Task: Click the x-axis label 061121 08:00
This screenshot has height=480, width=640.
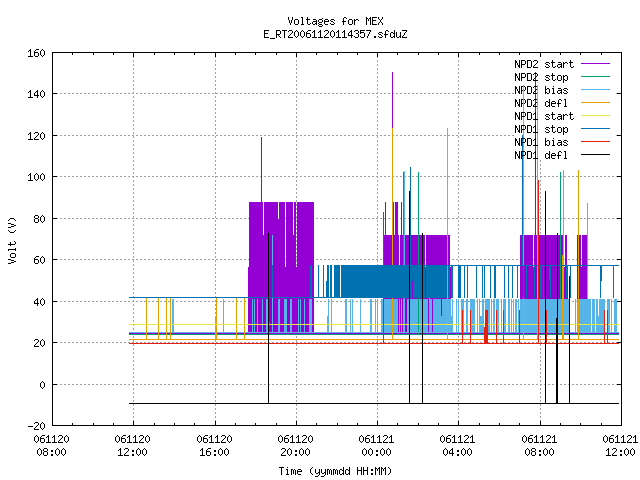Action: click(x=539, y=446)
